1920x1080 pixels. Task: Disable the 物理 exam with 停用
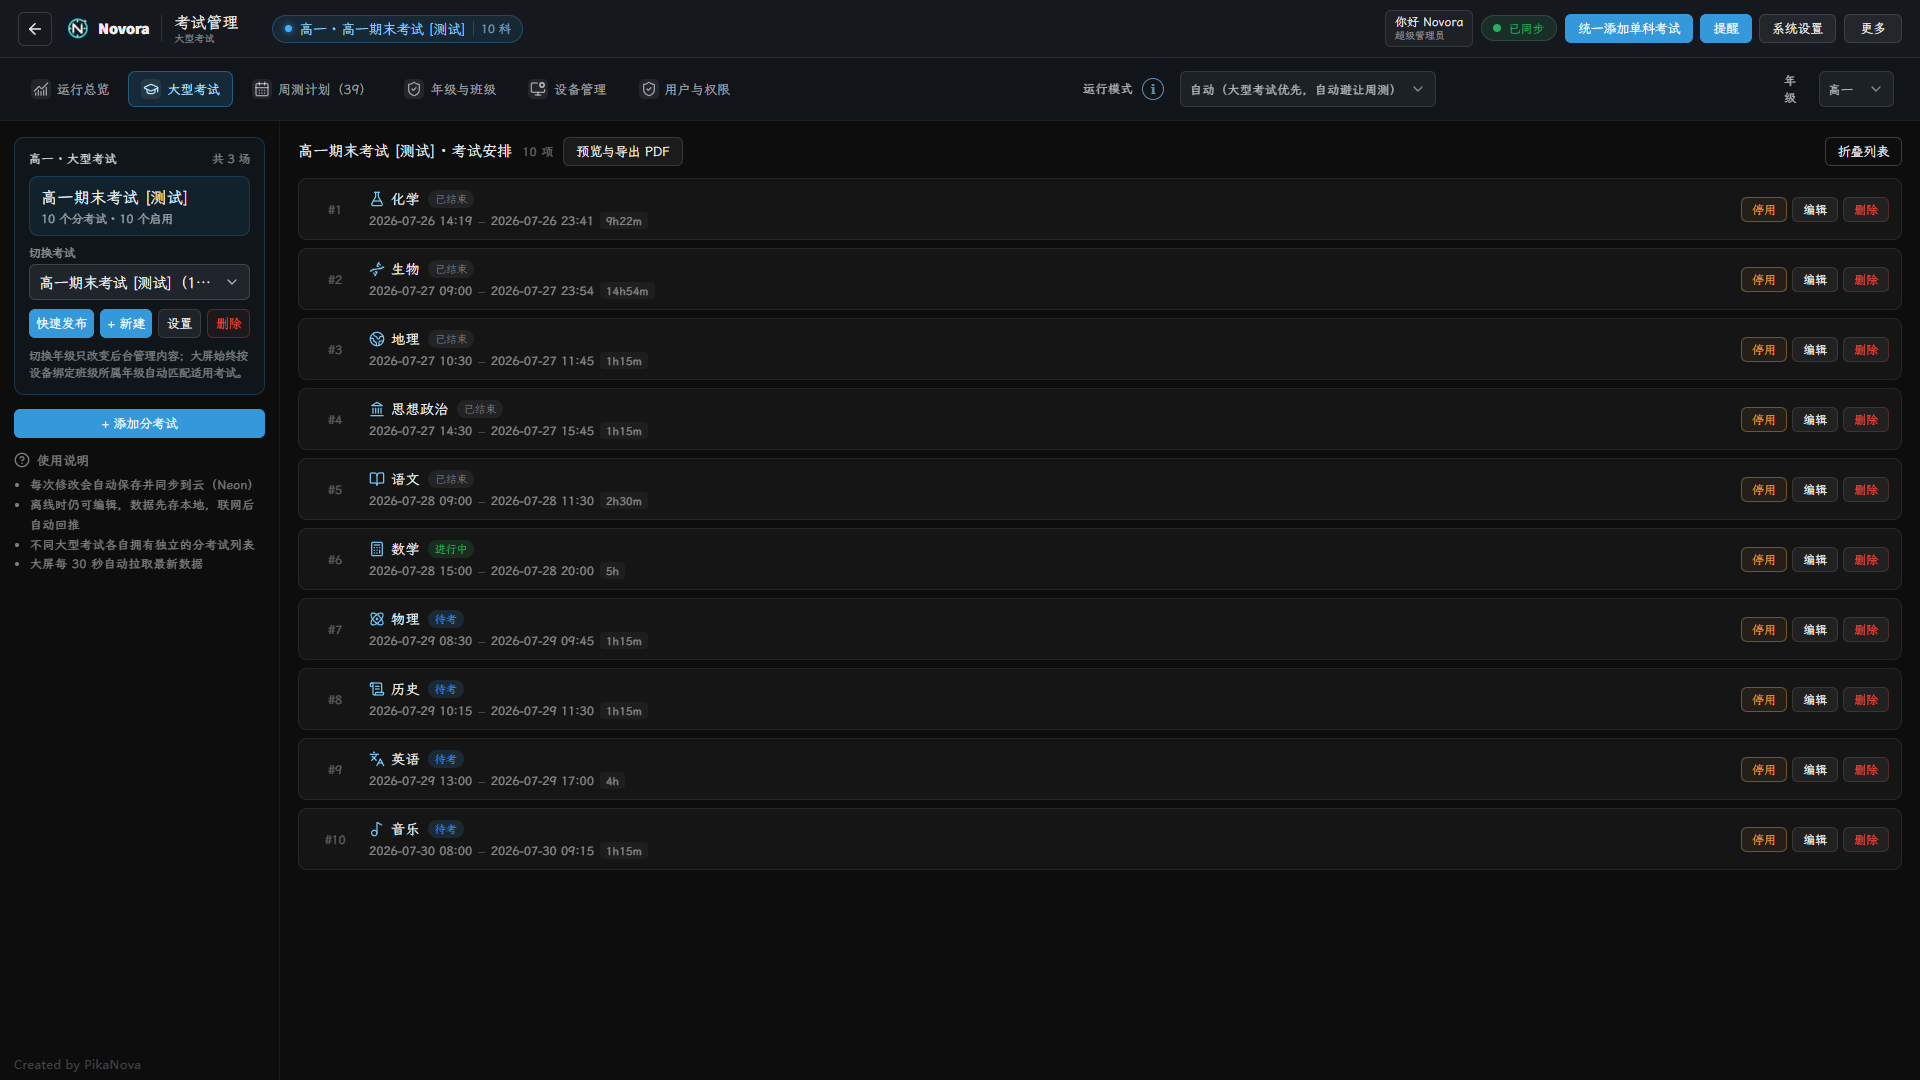[1763, 630]
